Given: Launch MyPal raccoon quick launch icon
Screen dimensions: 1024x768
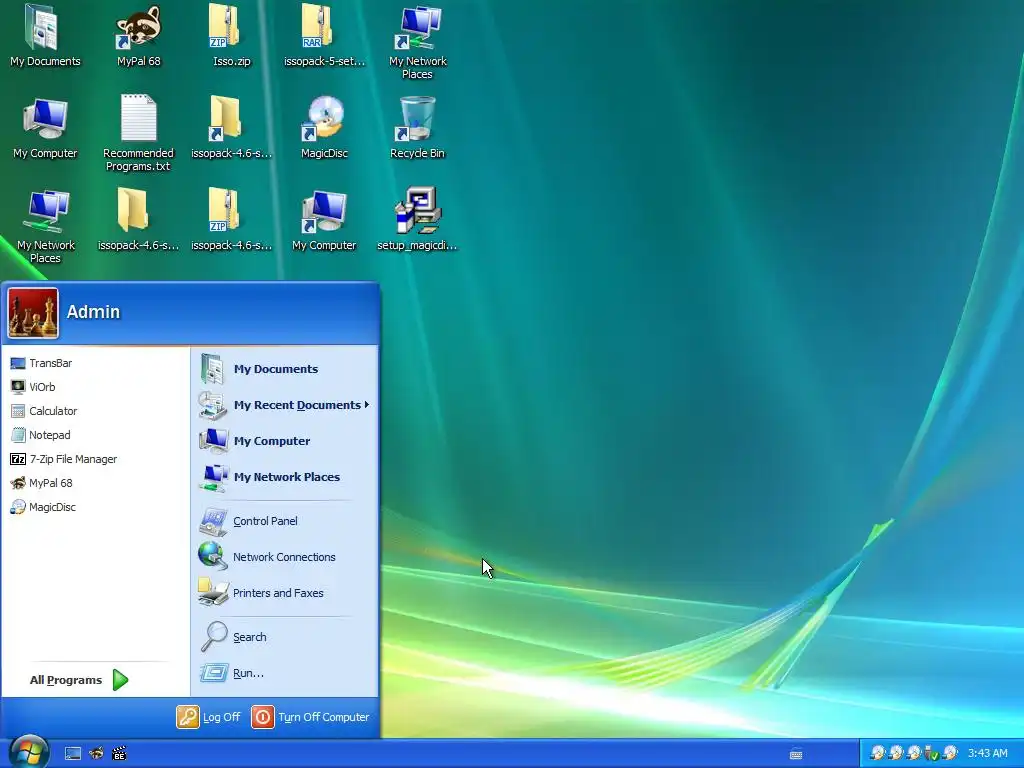Looking at the screenshot, I should [x=96, y=754].
